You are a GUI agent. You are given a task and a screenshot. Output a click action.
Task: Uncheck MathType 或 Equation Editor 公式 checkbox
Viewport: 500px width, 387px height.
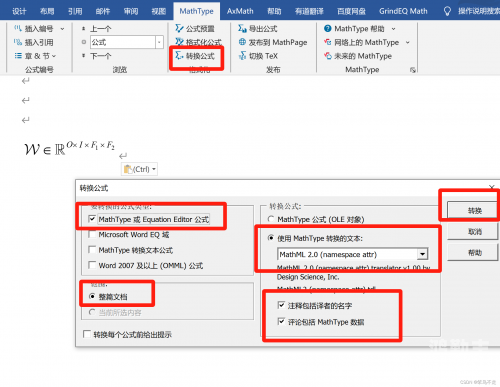click(x=92, y=219)
